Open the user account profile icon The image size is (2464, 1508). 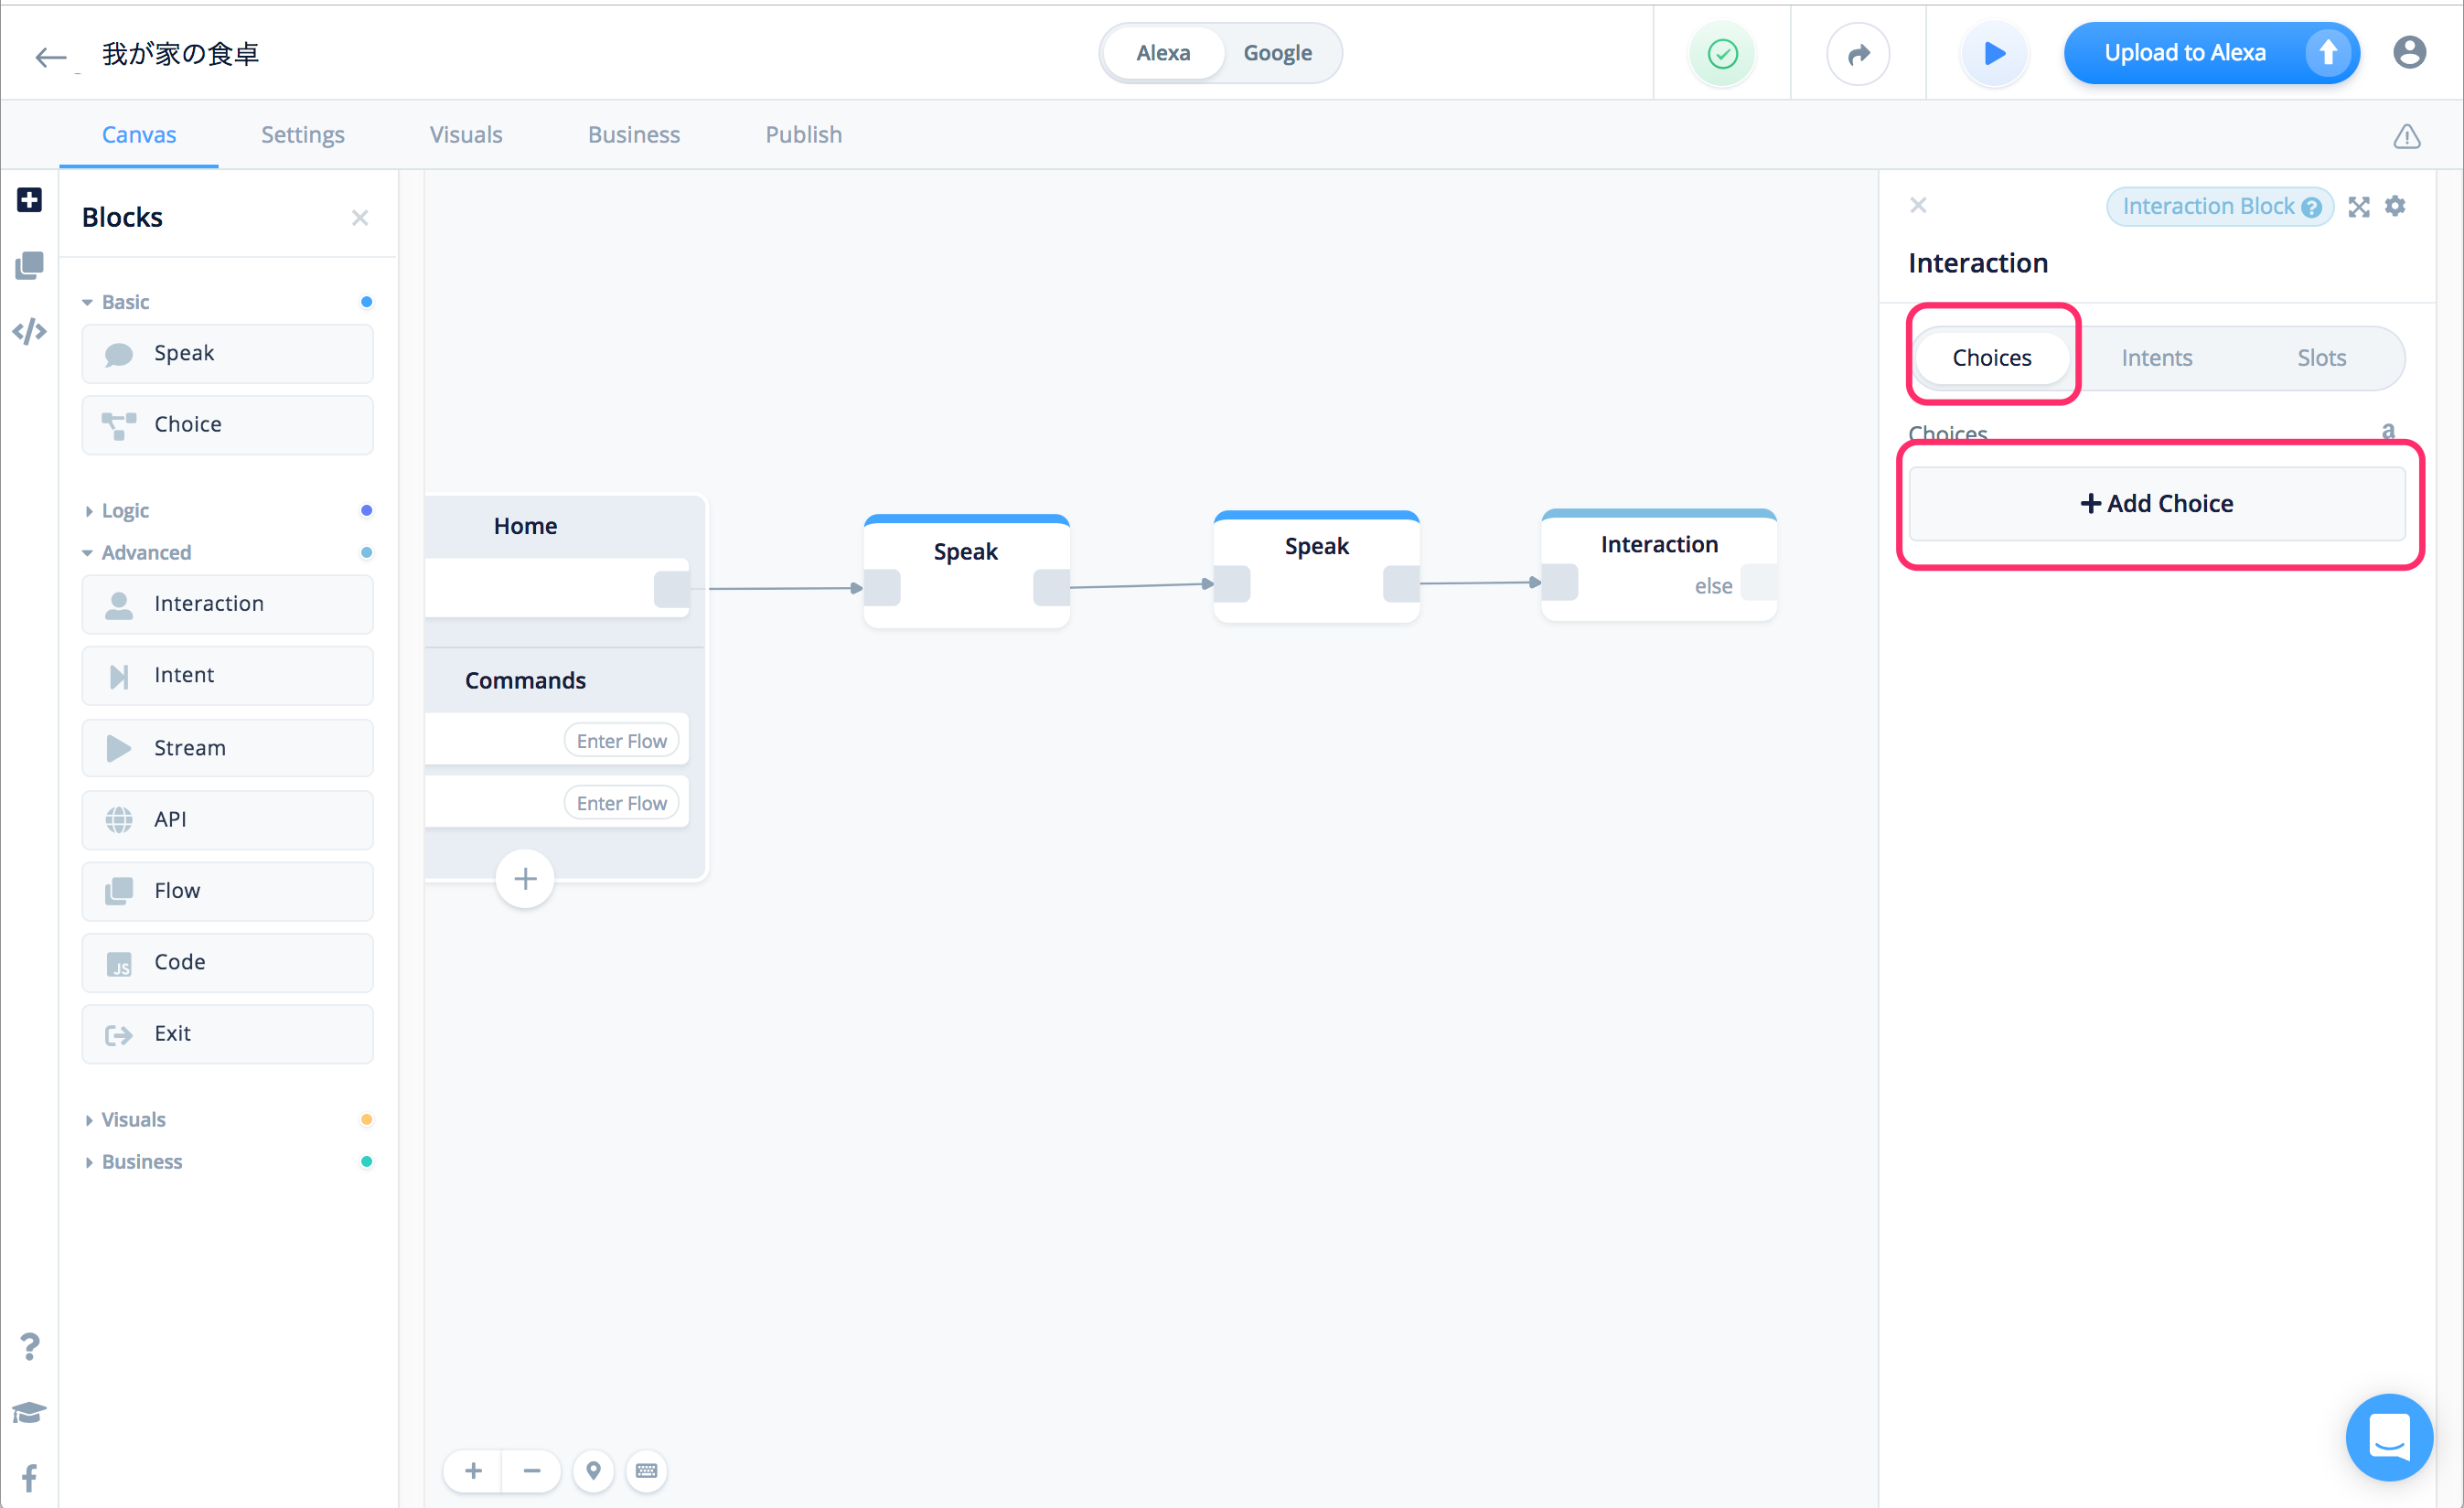coord(2409,52)
